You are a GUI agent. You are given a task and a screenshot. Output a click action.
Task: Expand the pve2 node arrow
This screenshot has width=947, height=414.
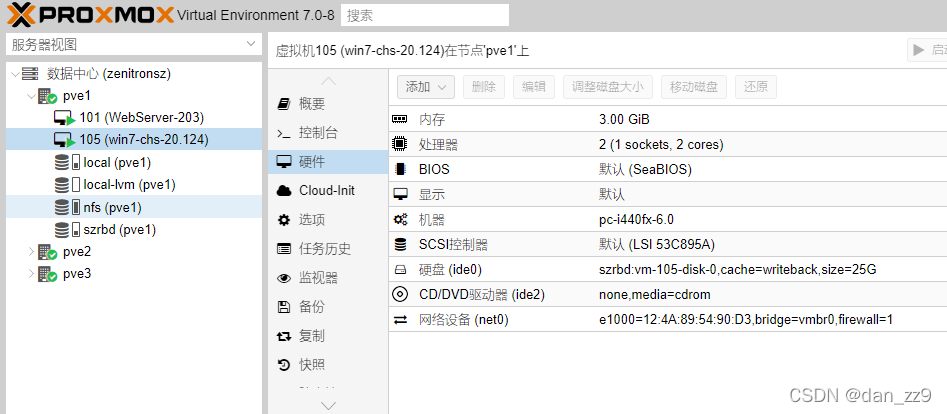pos(31,251)
